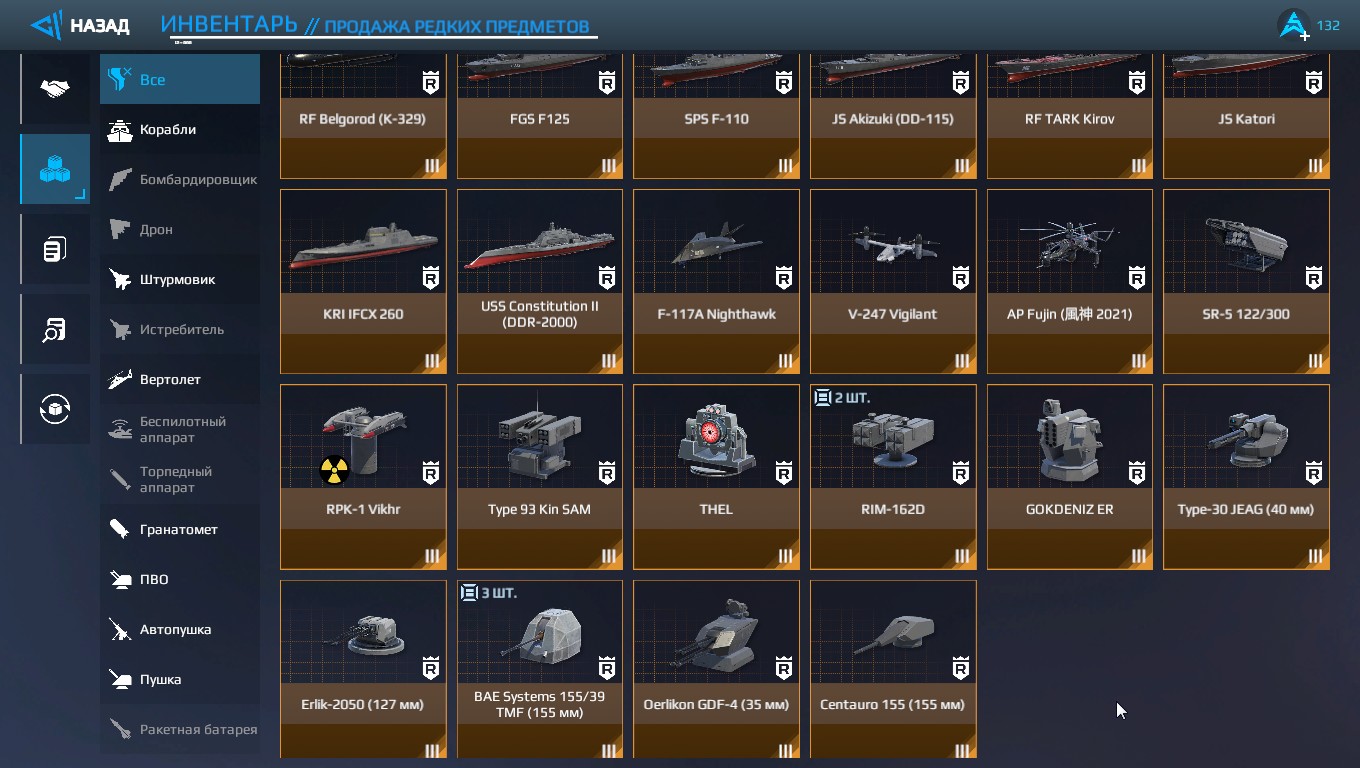Open the handshake trade icon in sidebar
Viewport: 1360px width, 768px height.
55,90
